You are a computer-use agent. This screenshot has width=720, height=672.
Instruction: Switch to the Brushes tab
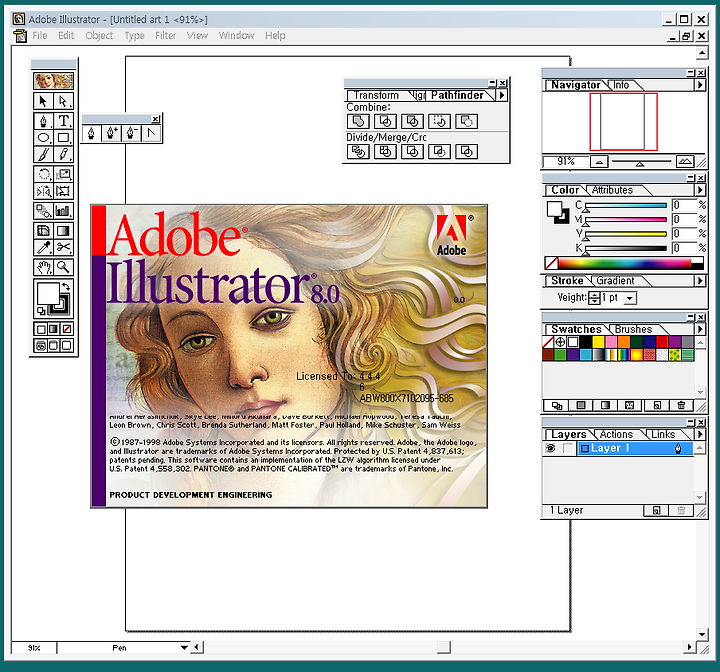click(633, 329)
